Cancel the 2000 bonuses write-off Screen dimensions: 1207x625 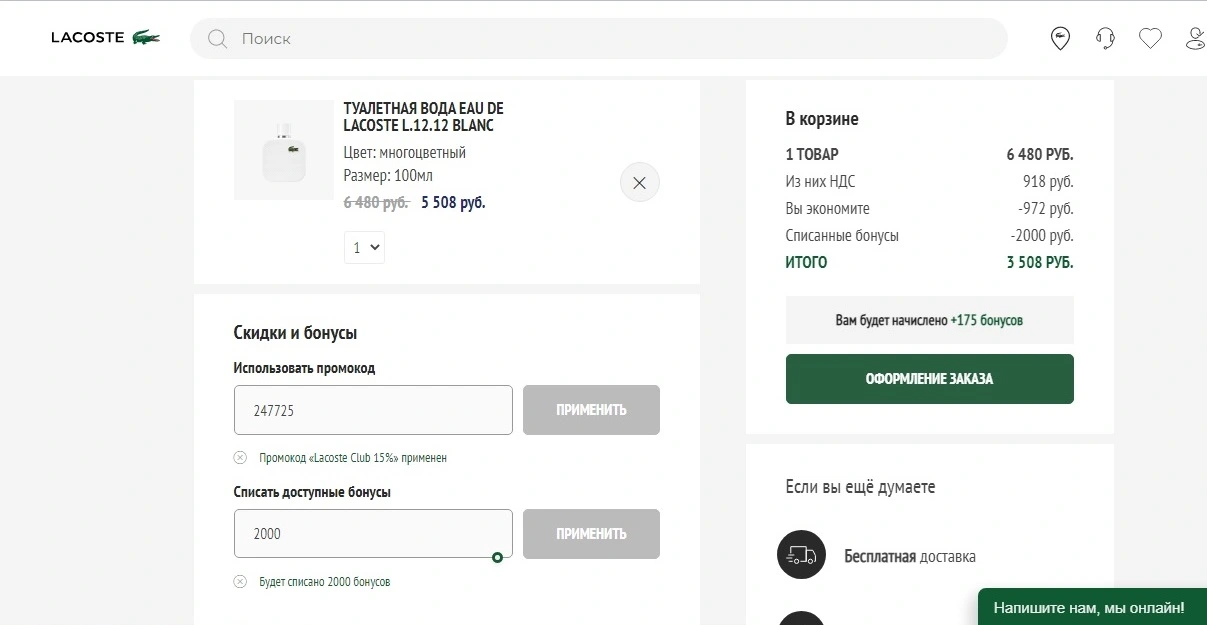(x=240, y=582)
